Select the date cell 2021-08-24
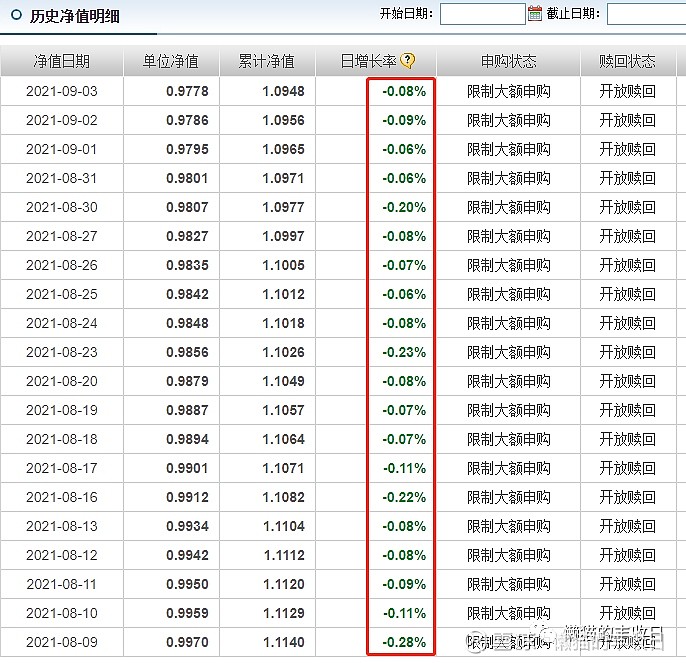686x663 pixels. (62, 323)
